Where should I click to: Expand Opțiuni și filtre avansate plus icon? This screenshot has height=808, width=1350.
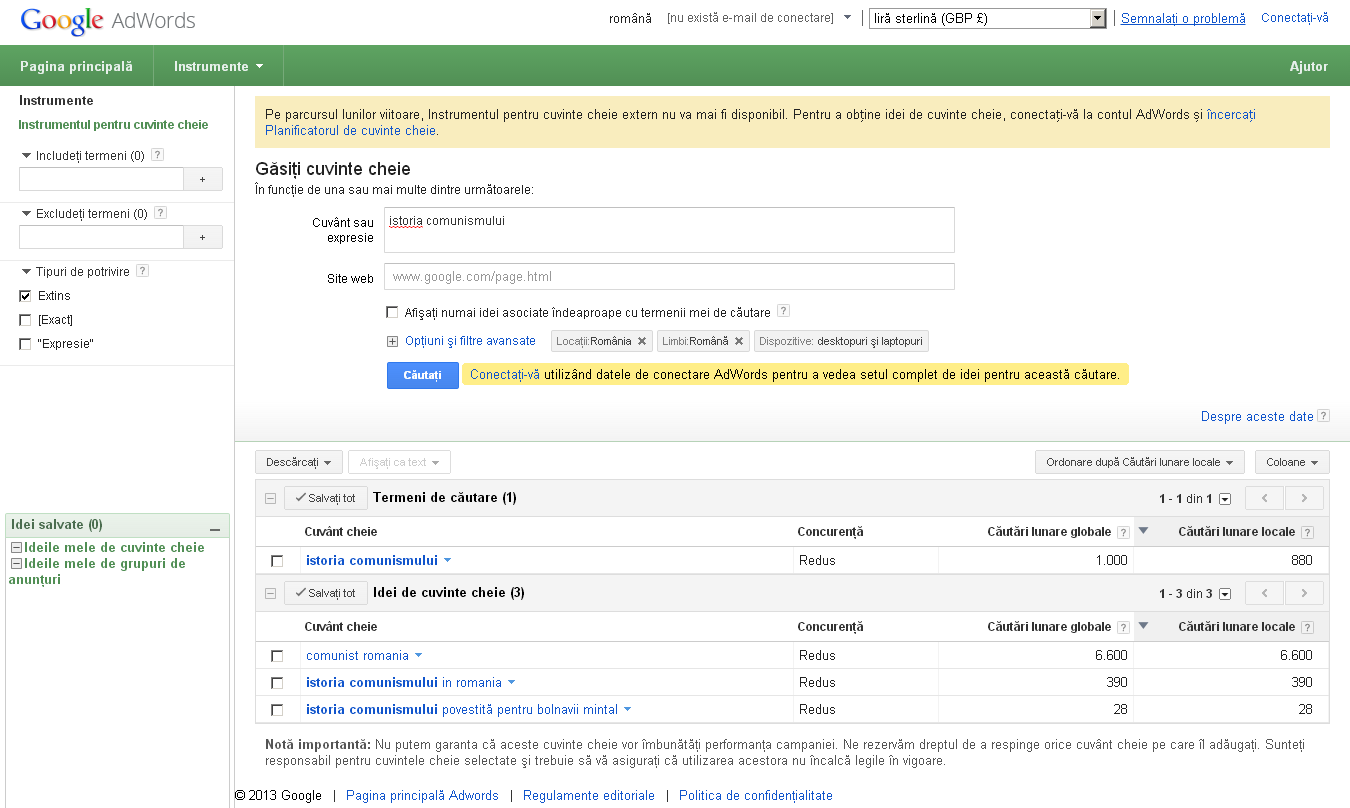(392, 341)
